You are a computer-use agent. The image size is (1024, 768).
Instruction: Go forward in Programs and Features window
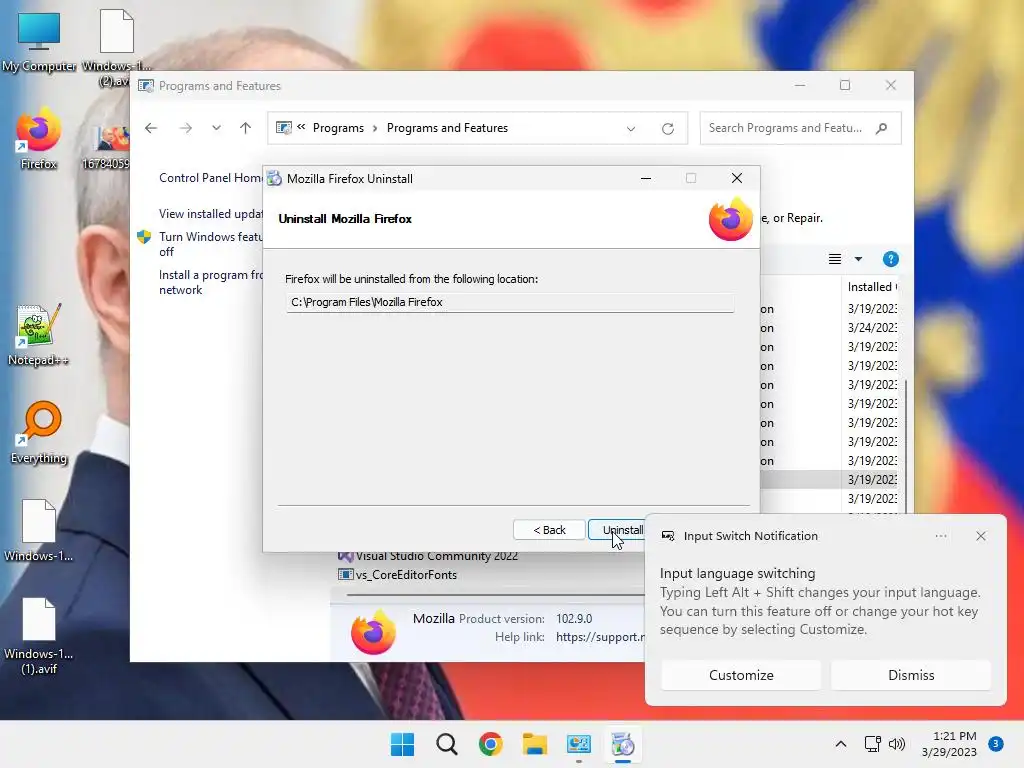tap(186, 128)
